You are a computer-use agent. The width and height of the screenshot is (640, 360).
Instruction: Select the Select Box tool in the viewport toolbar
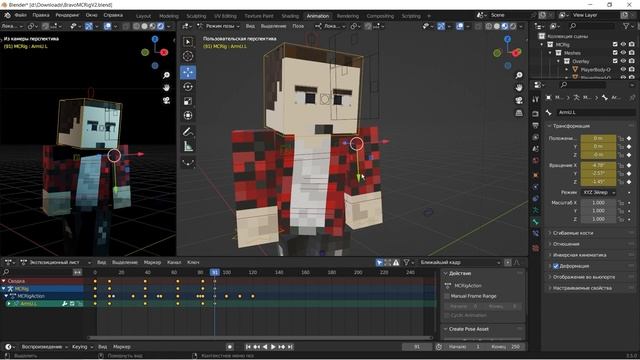pyautogui.click(x=188, y=42)
